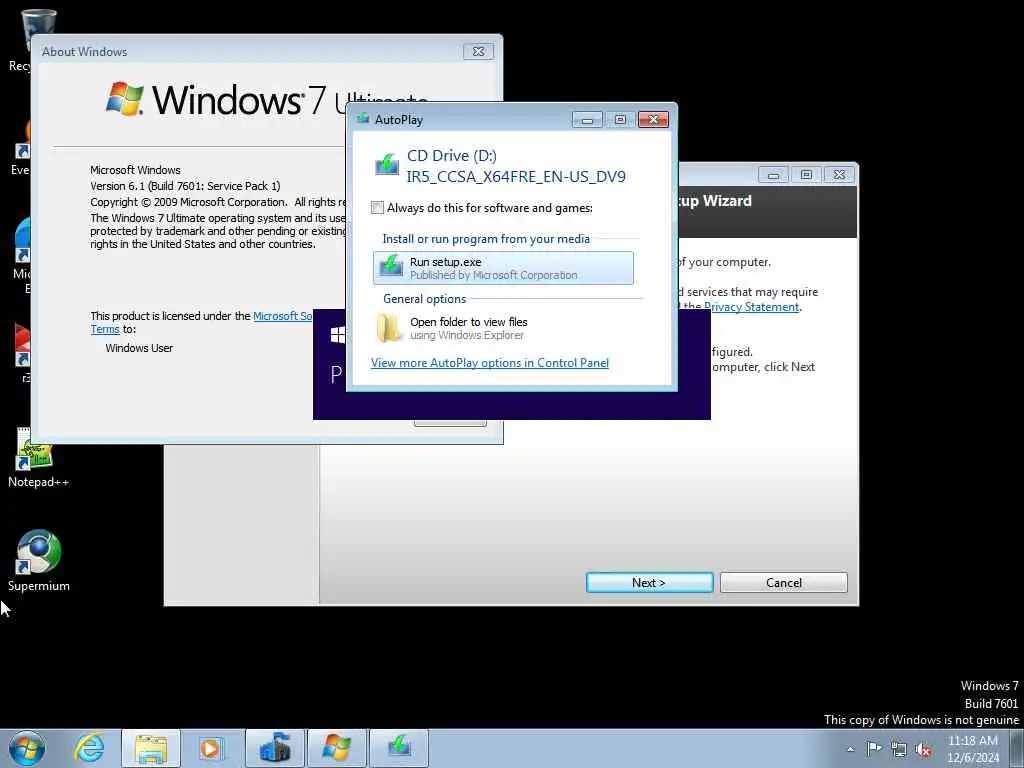Maximize the AutoPlay window
Viewport: 1024px width, 768px height.
point(620,120)
